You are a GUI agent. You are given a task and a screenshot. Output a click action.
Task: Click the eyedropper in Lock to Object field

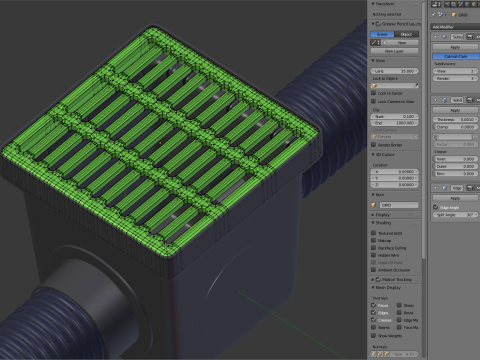click(416, 85)
